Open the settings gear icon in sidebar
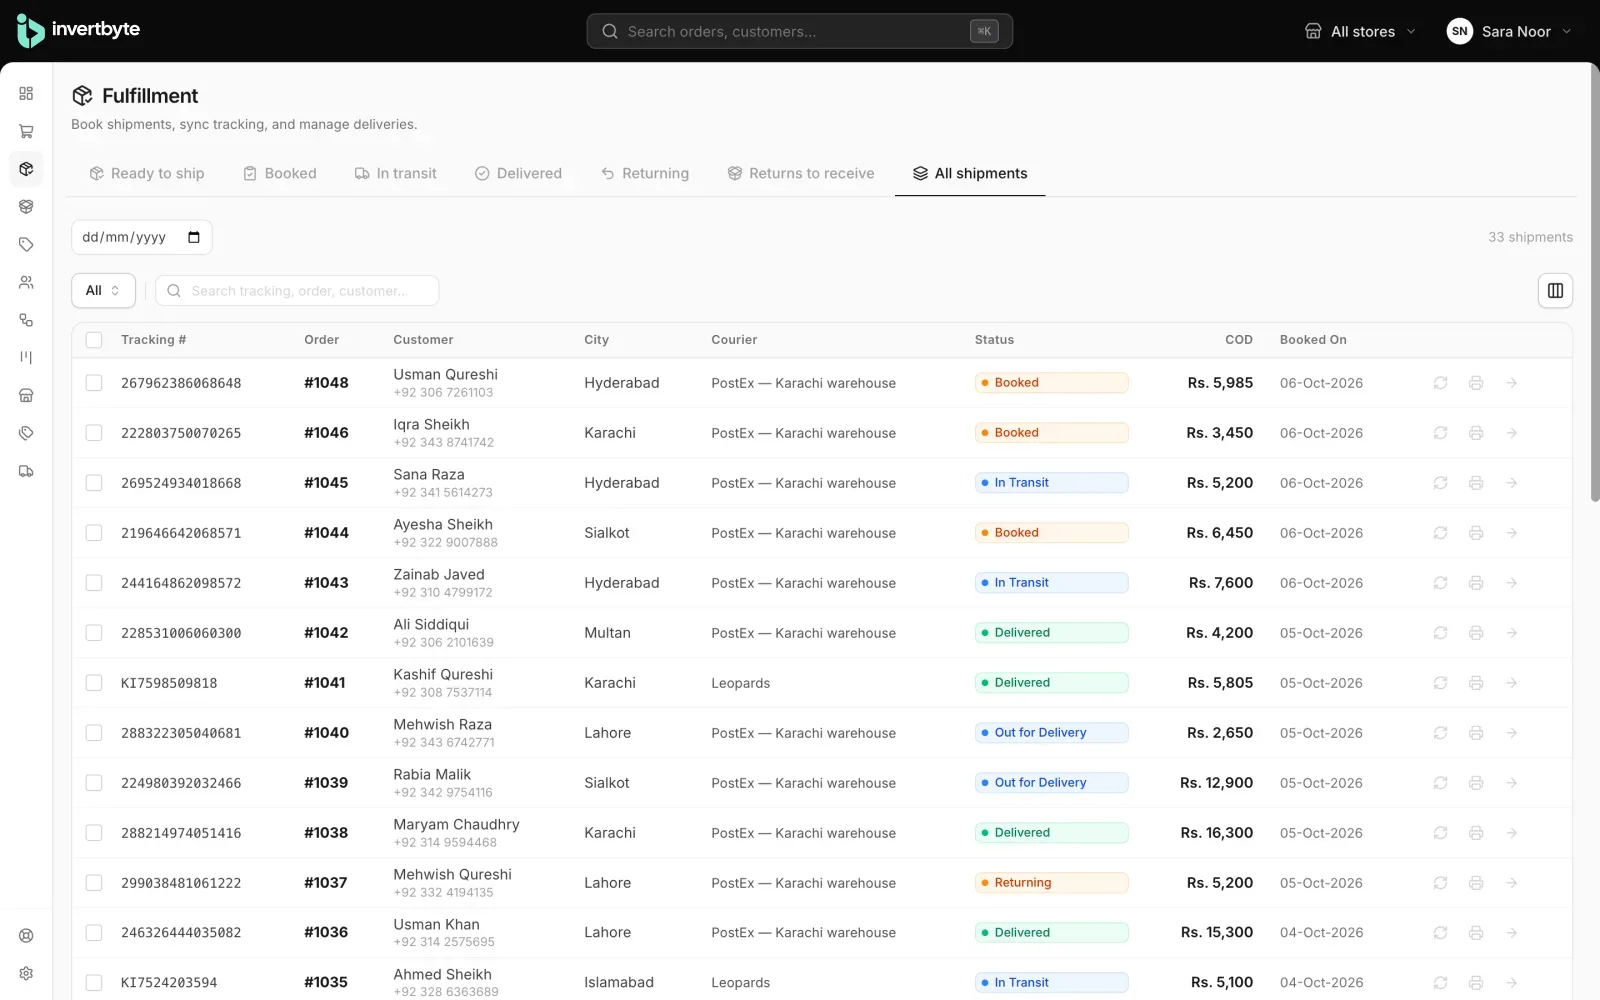 [26, 973]
